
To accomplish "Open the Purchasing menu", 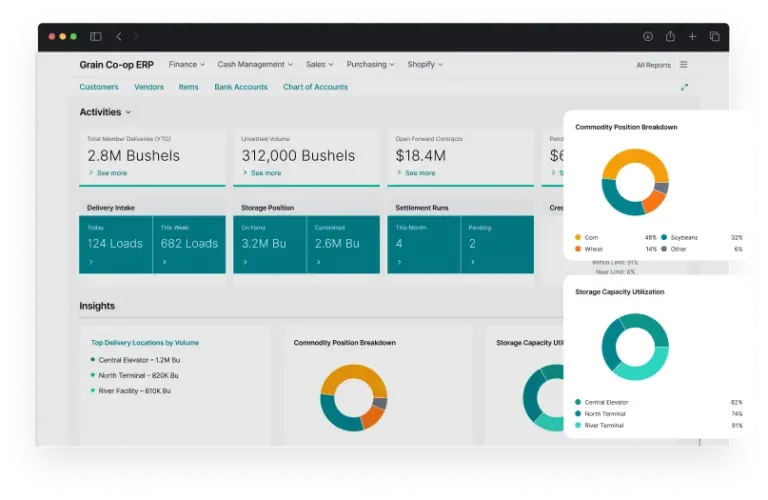I will (370, 65).
